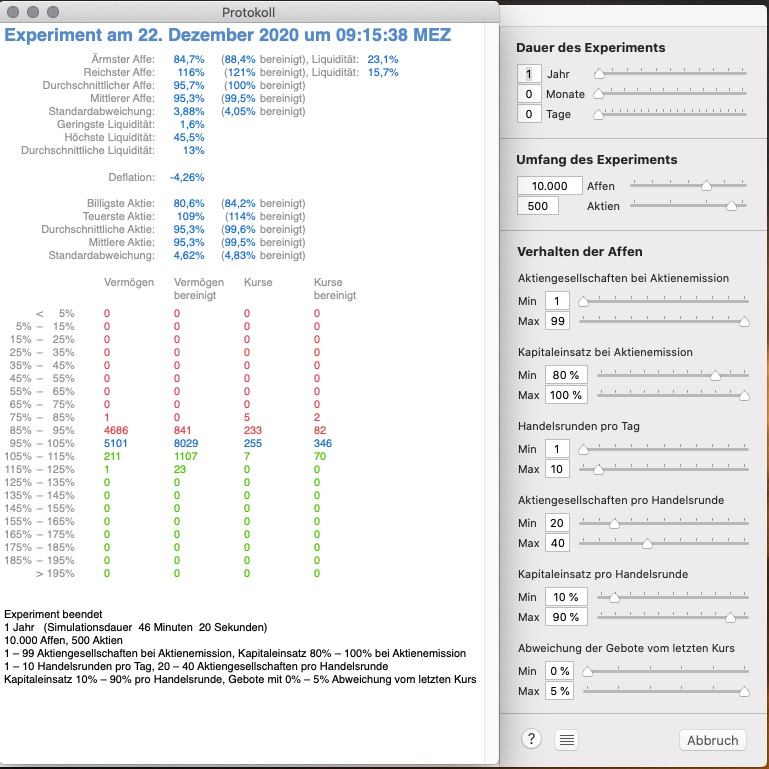Screen dimensions: 769x769
Task: Click Max field under Handelsrunden pro Tag
Action: click(557, 469)
